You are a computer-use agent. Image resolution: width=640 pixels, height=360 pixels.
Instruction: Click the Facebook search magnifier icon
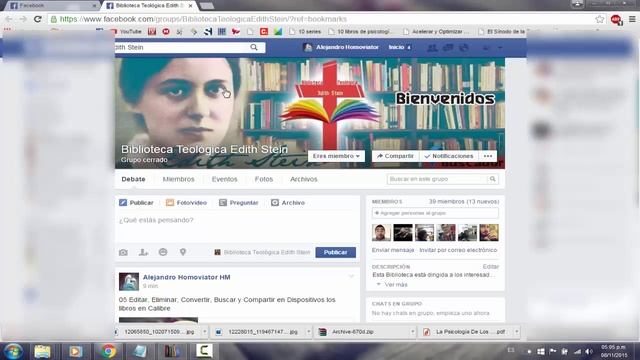point(254,47)
